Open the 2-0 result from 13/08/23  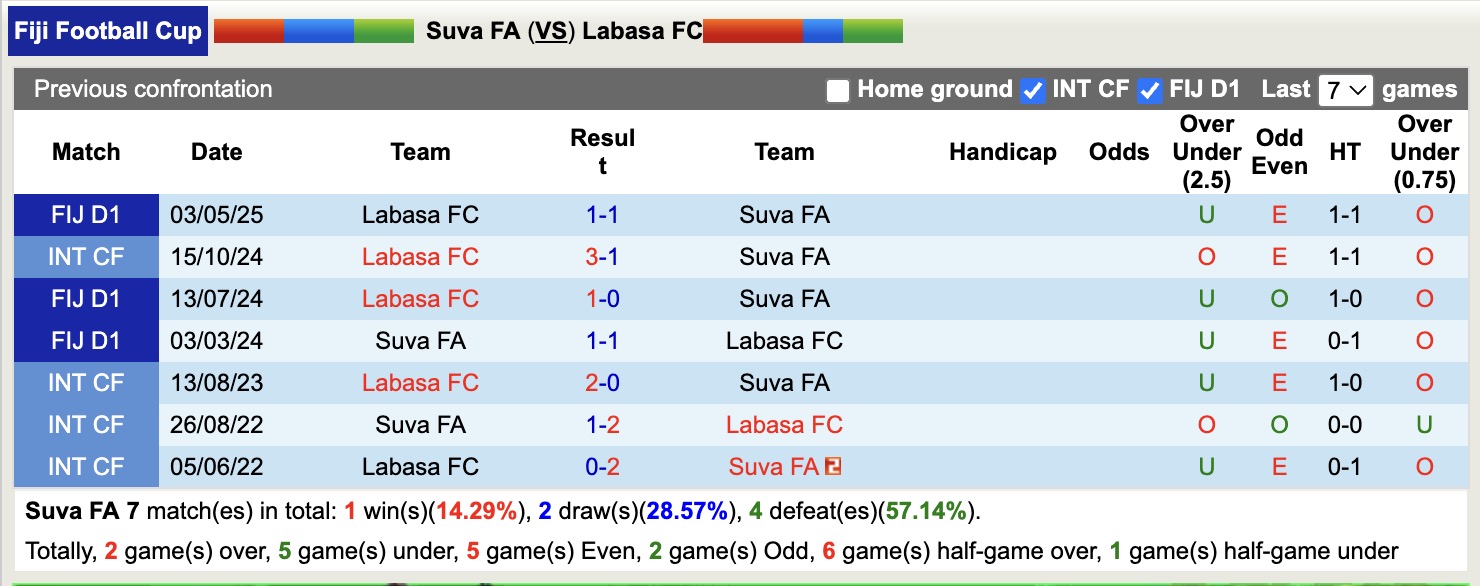602,383
